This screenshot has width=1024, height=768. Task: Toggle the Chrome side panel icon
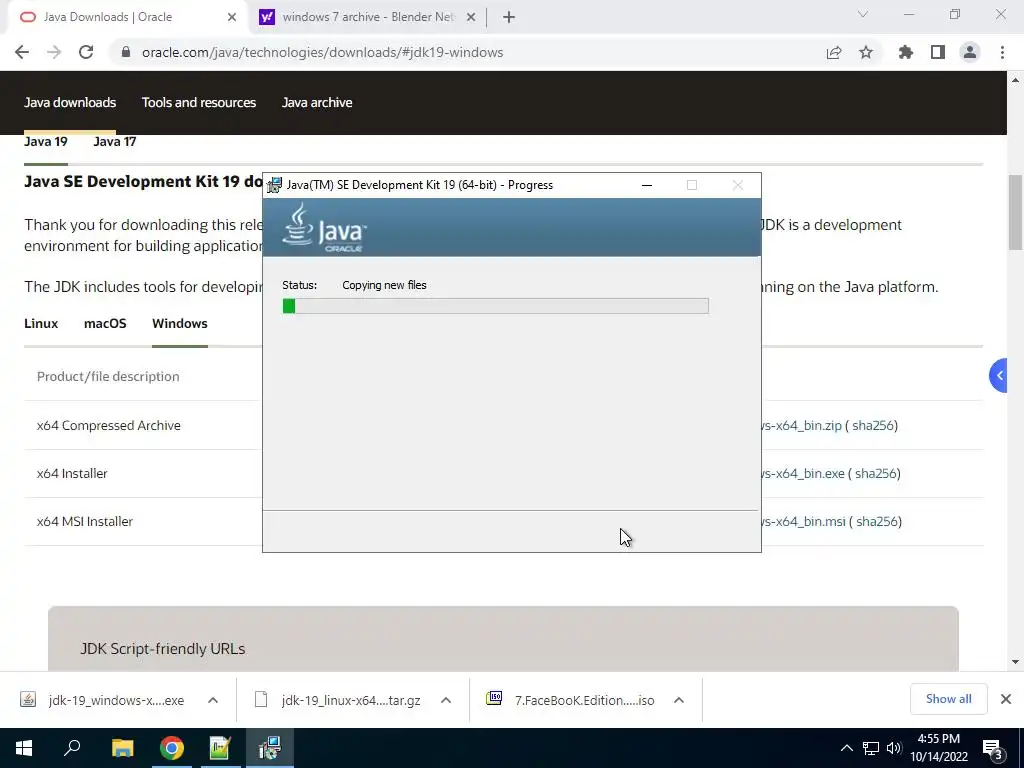[938, 52]
